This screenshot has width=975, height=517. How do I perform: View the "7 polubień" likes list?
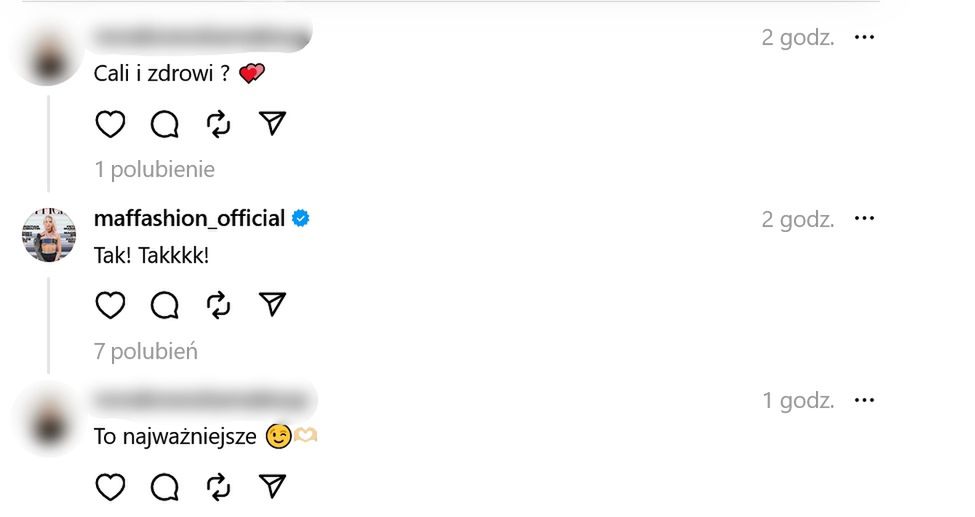pos(146,351)
